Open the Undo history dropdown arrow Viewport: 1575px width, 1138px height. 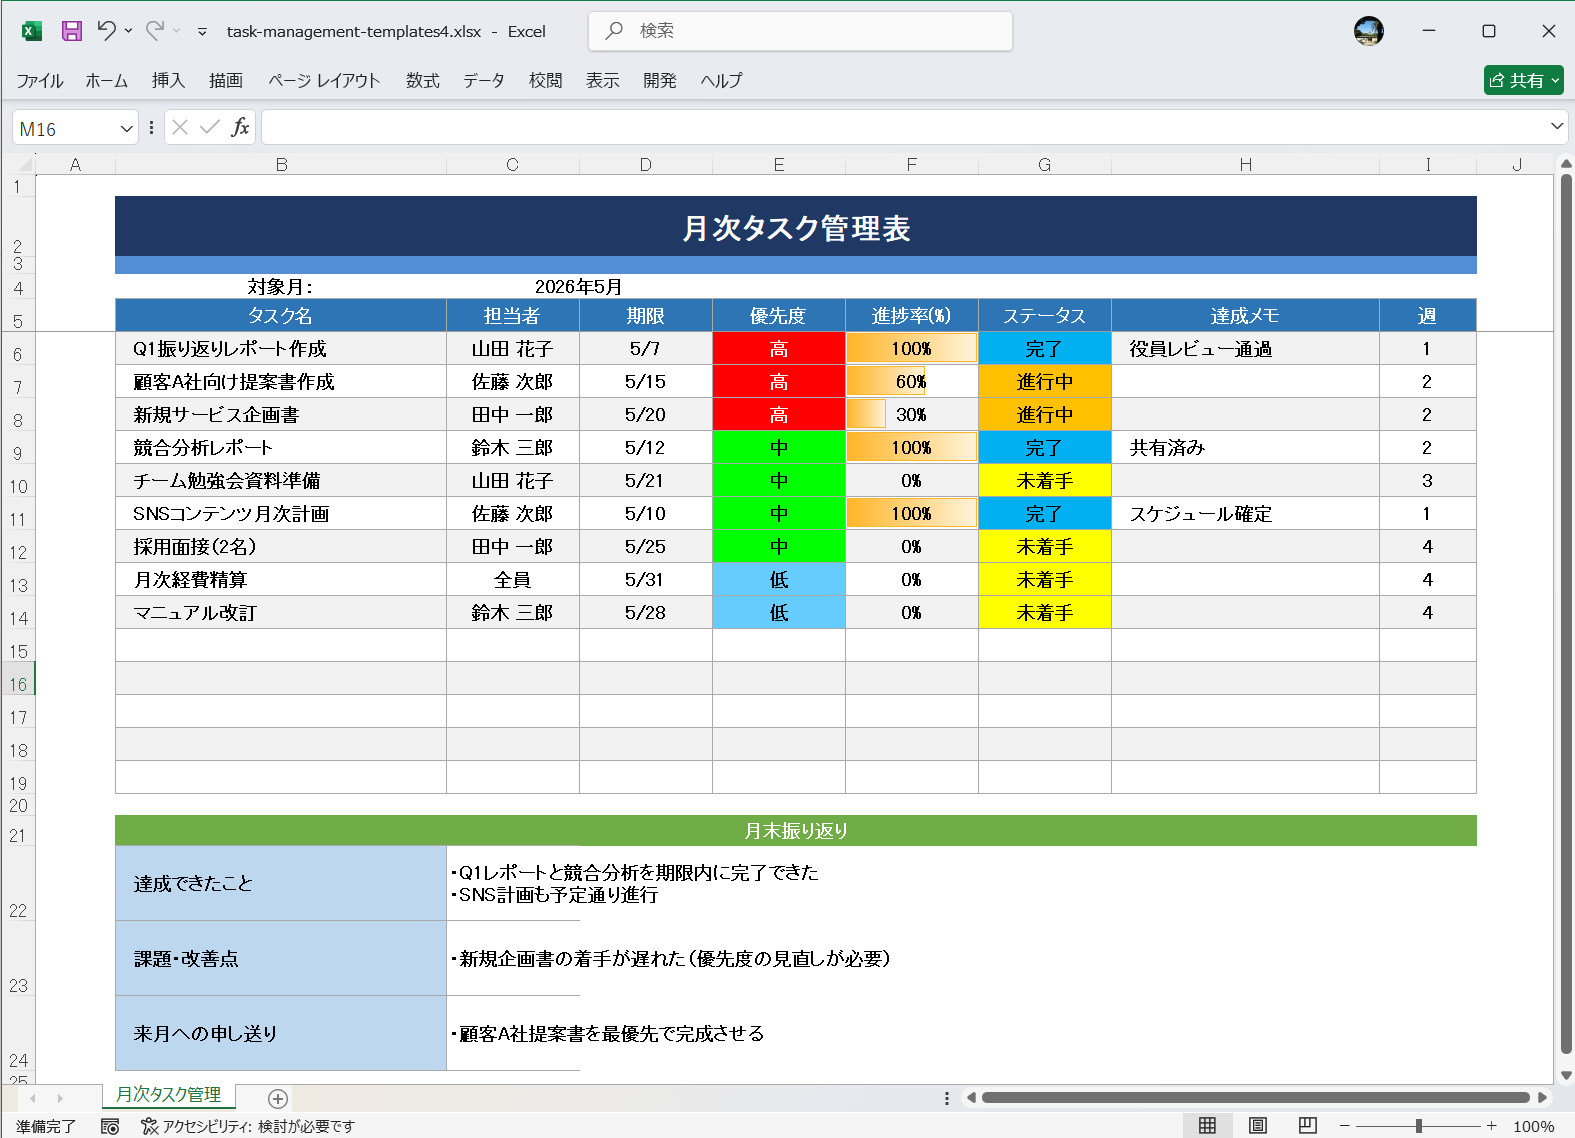pyautogui.click(x=129, y=31)
